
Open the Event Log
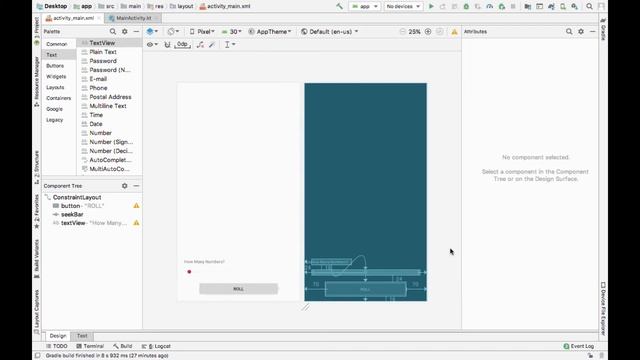click(579, 346)
